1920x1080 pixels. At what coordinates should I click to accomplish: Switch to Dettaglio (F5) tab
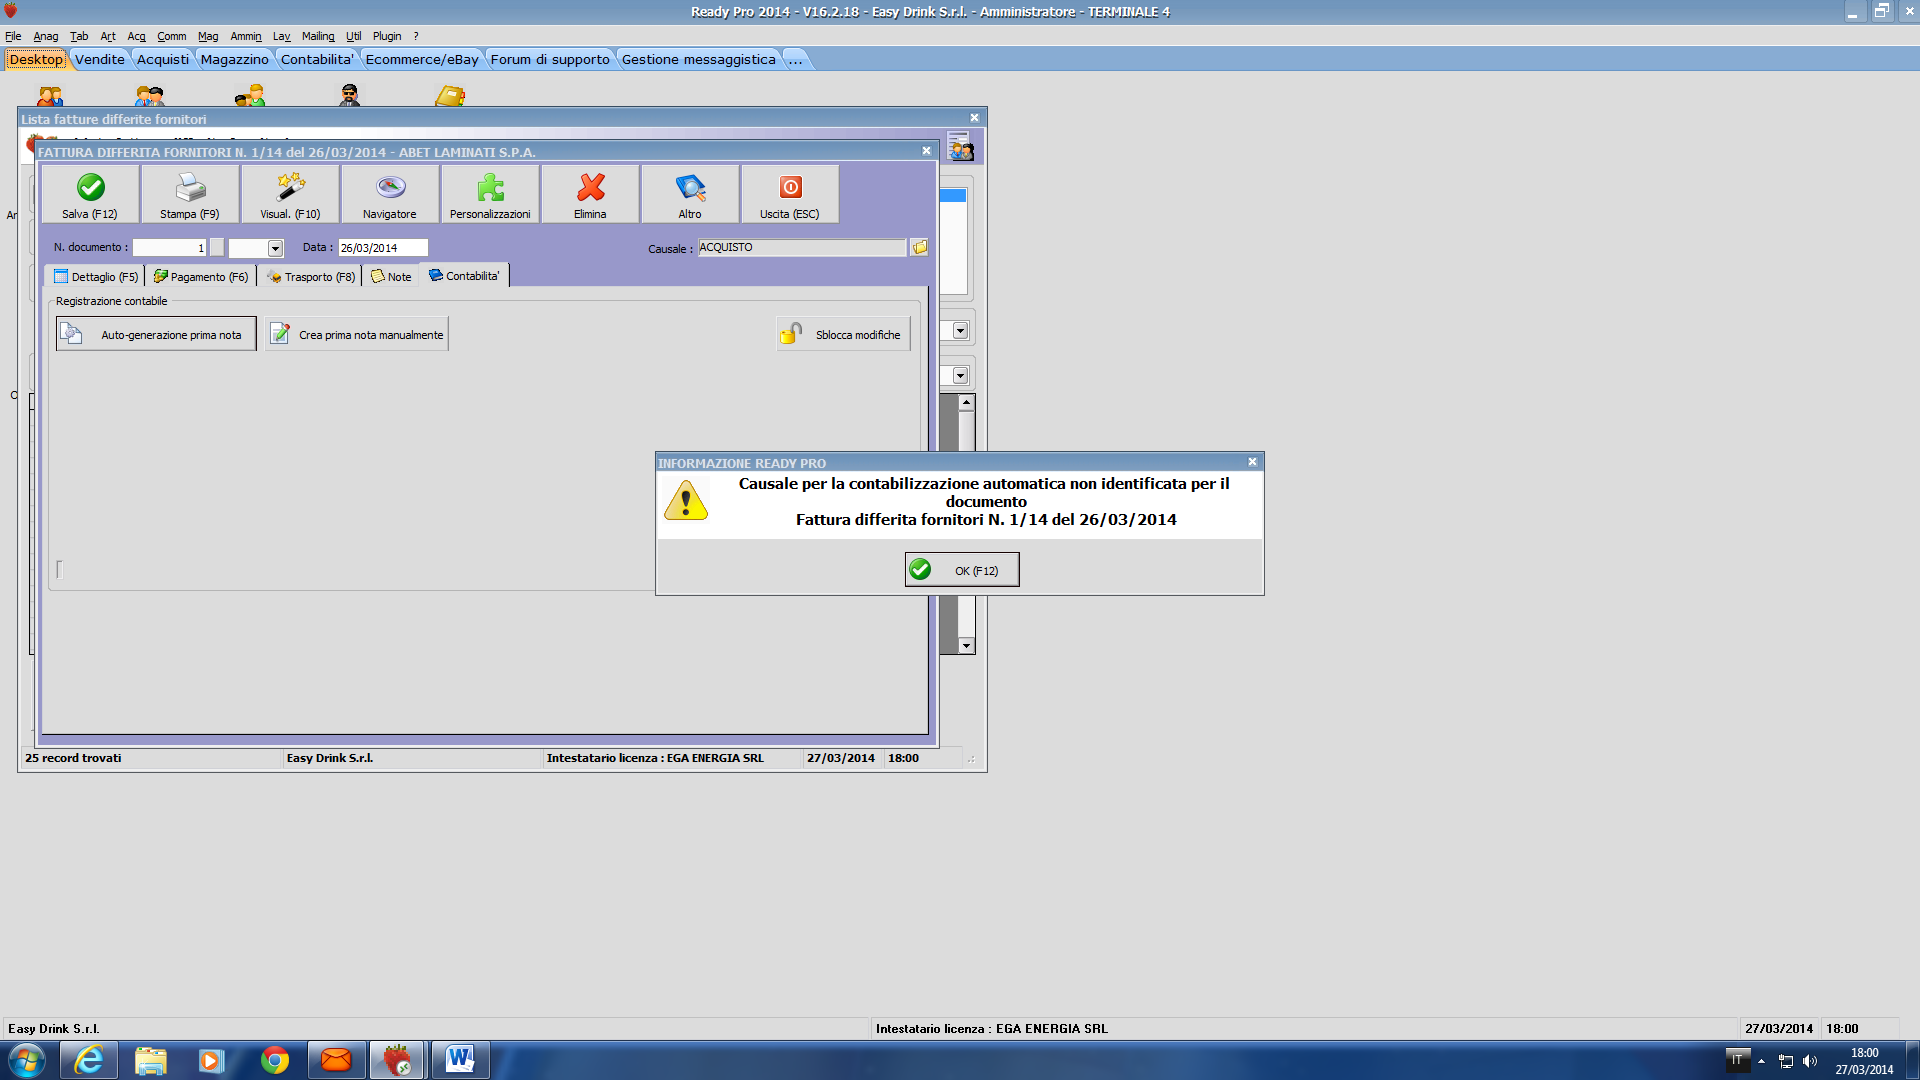[96, 277]
